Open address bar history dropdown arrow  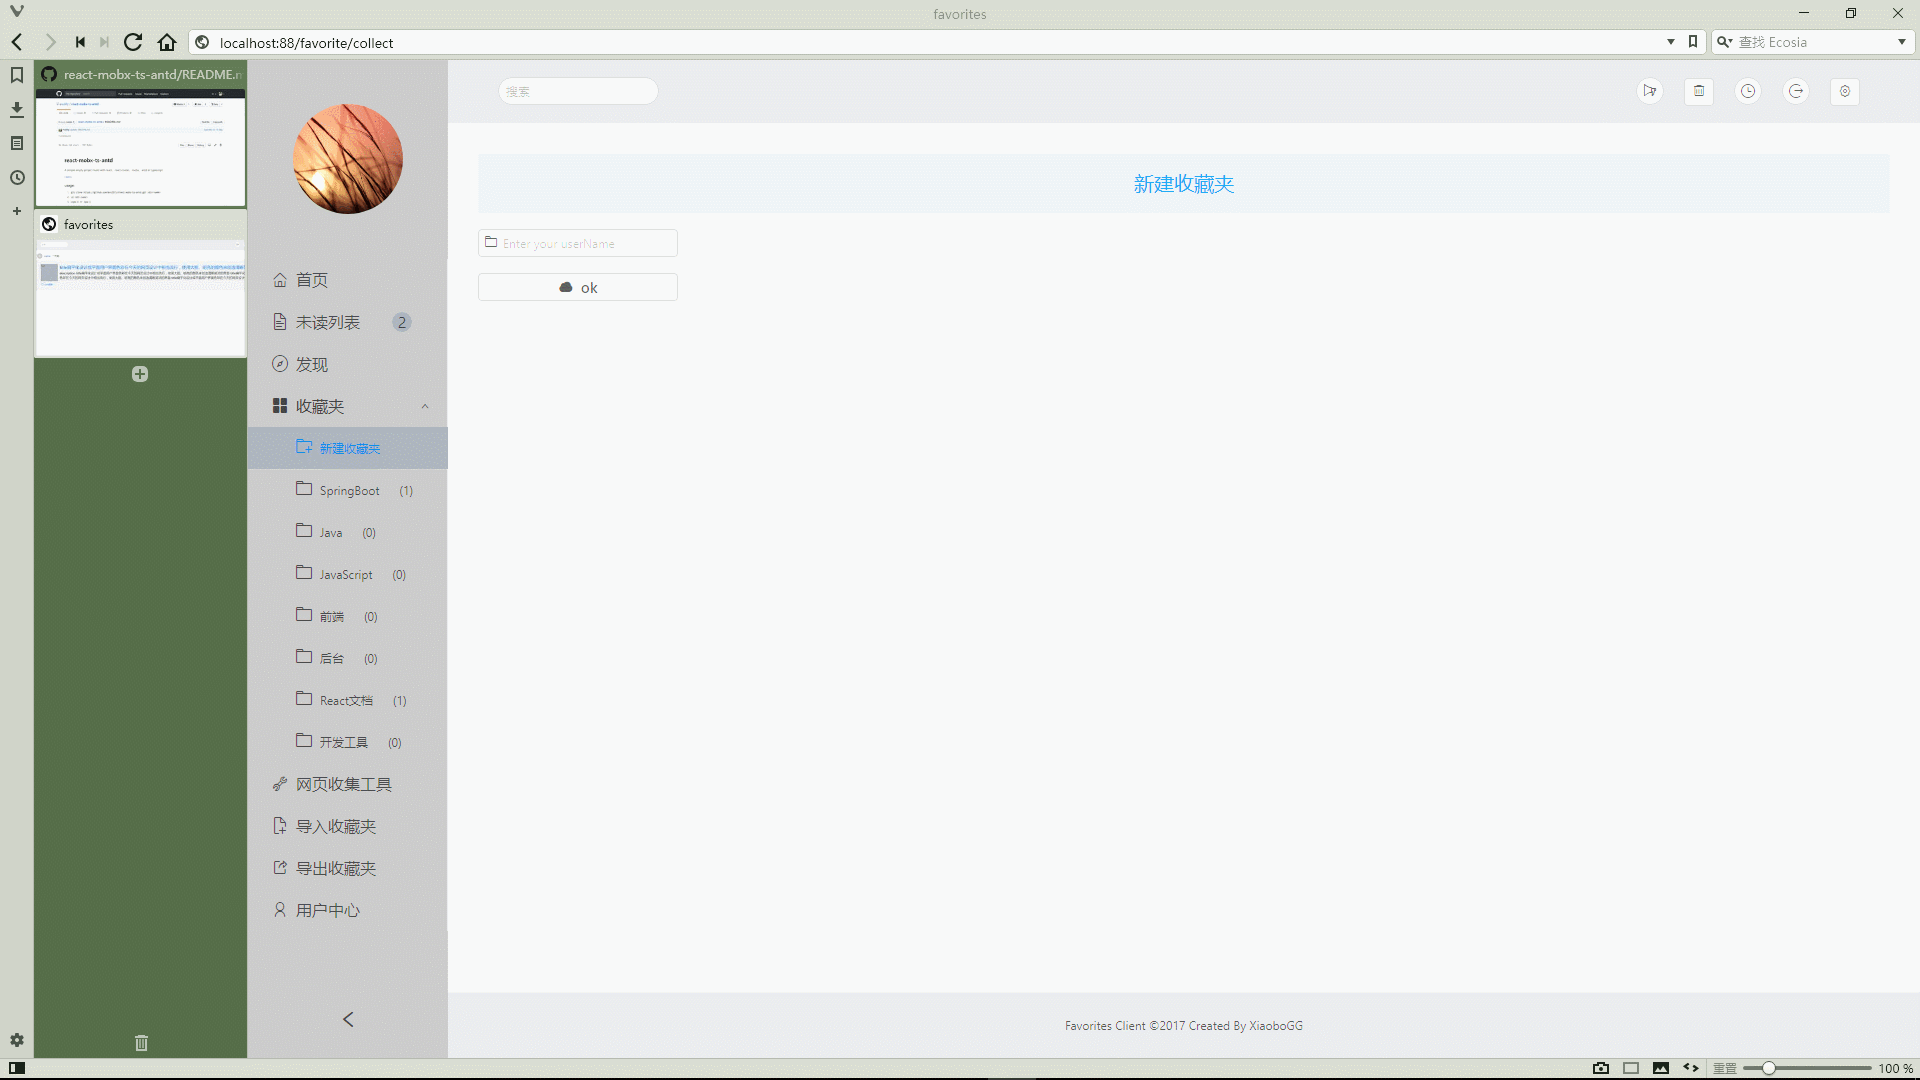click(x=1670, y=42)
